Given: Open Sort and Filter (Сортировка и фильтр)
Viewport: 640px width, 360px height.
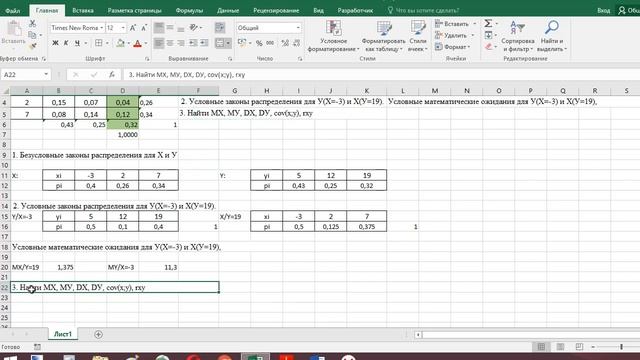Looking at the screenshot, I should point(518,36).
